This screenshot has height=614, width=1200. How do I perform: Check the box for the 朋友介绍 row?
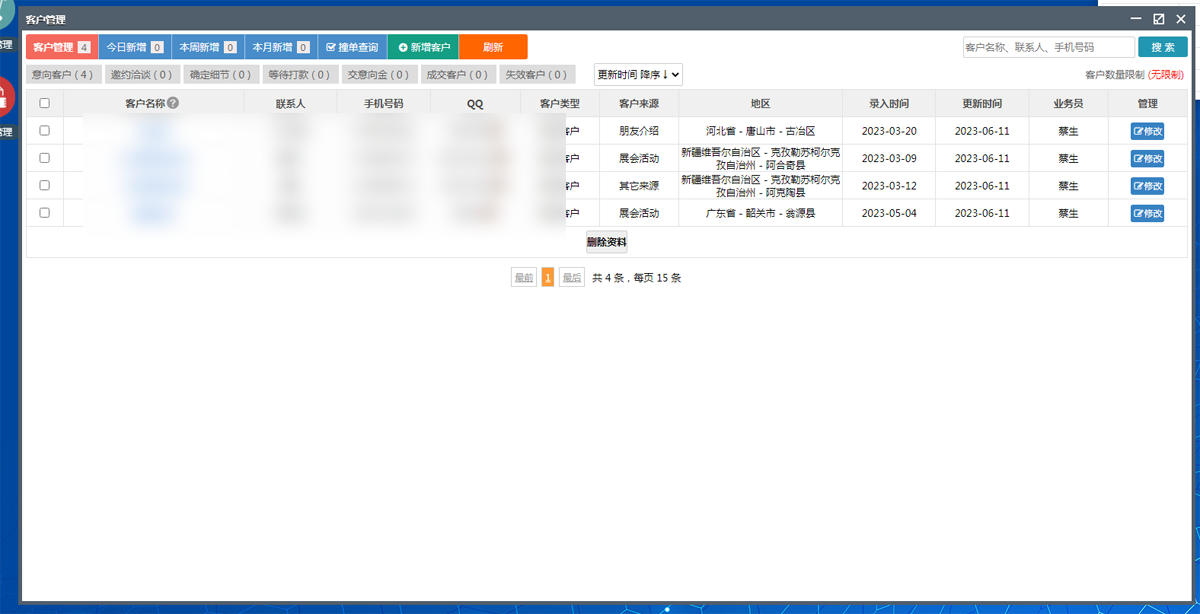44,131
